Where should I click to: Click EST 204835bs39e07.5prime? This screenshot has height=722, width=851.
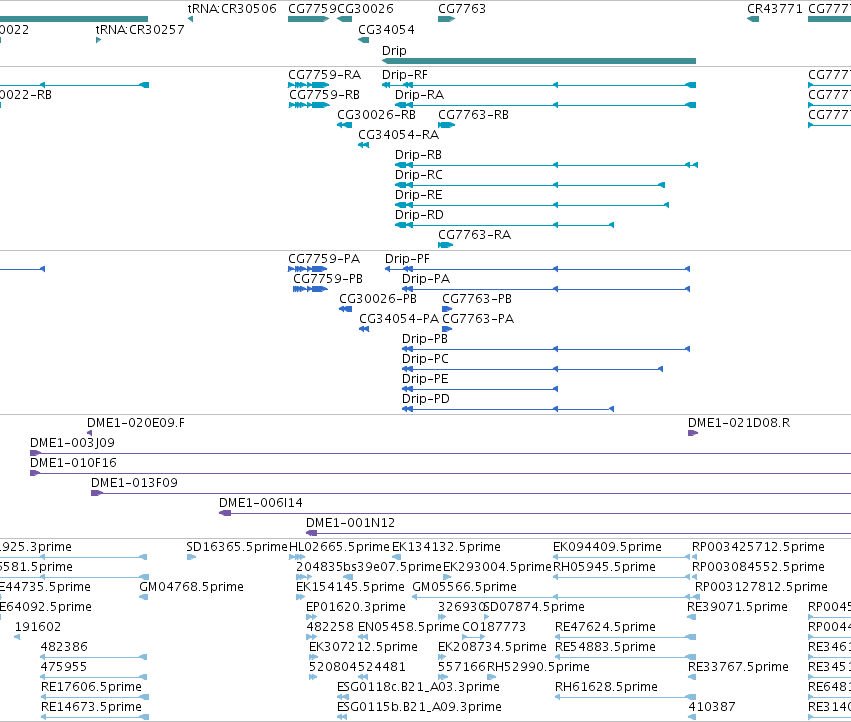point(369,567)
